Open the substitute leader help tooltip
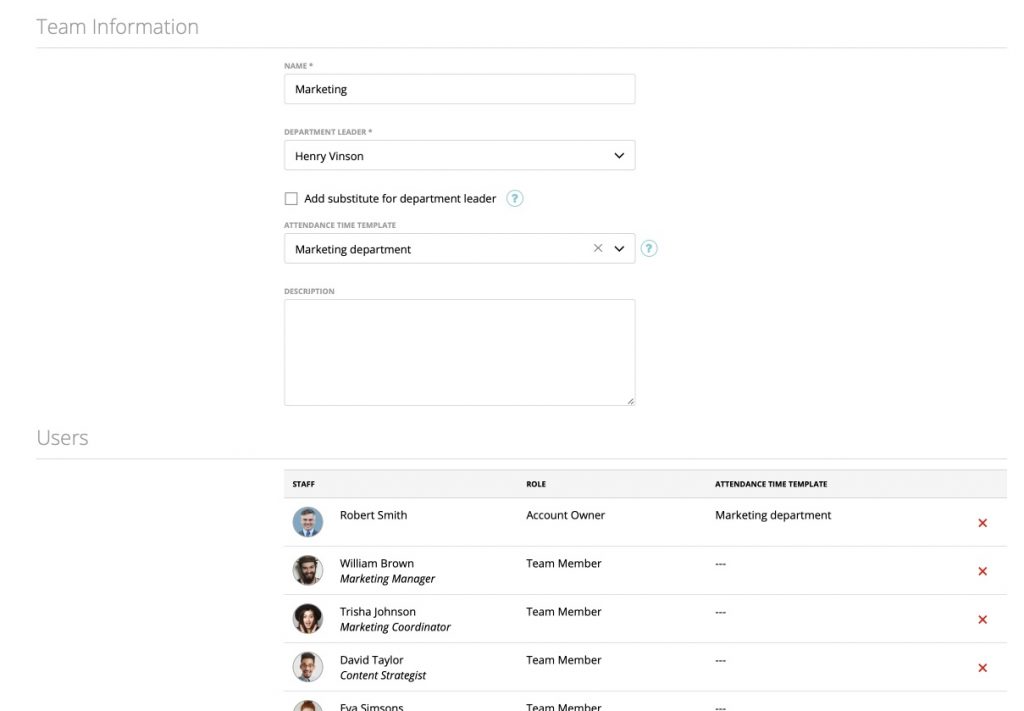 coord(514,198)
